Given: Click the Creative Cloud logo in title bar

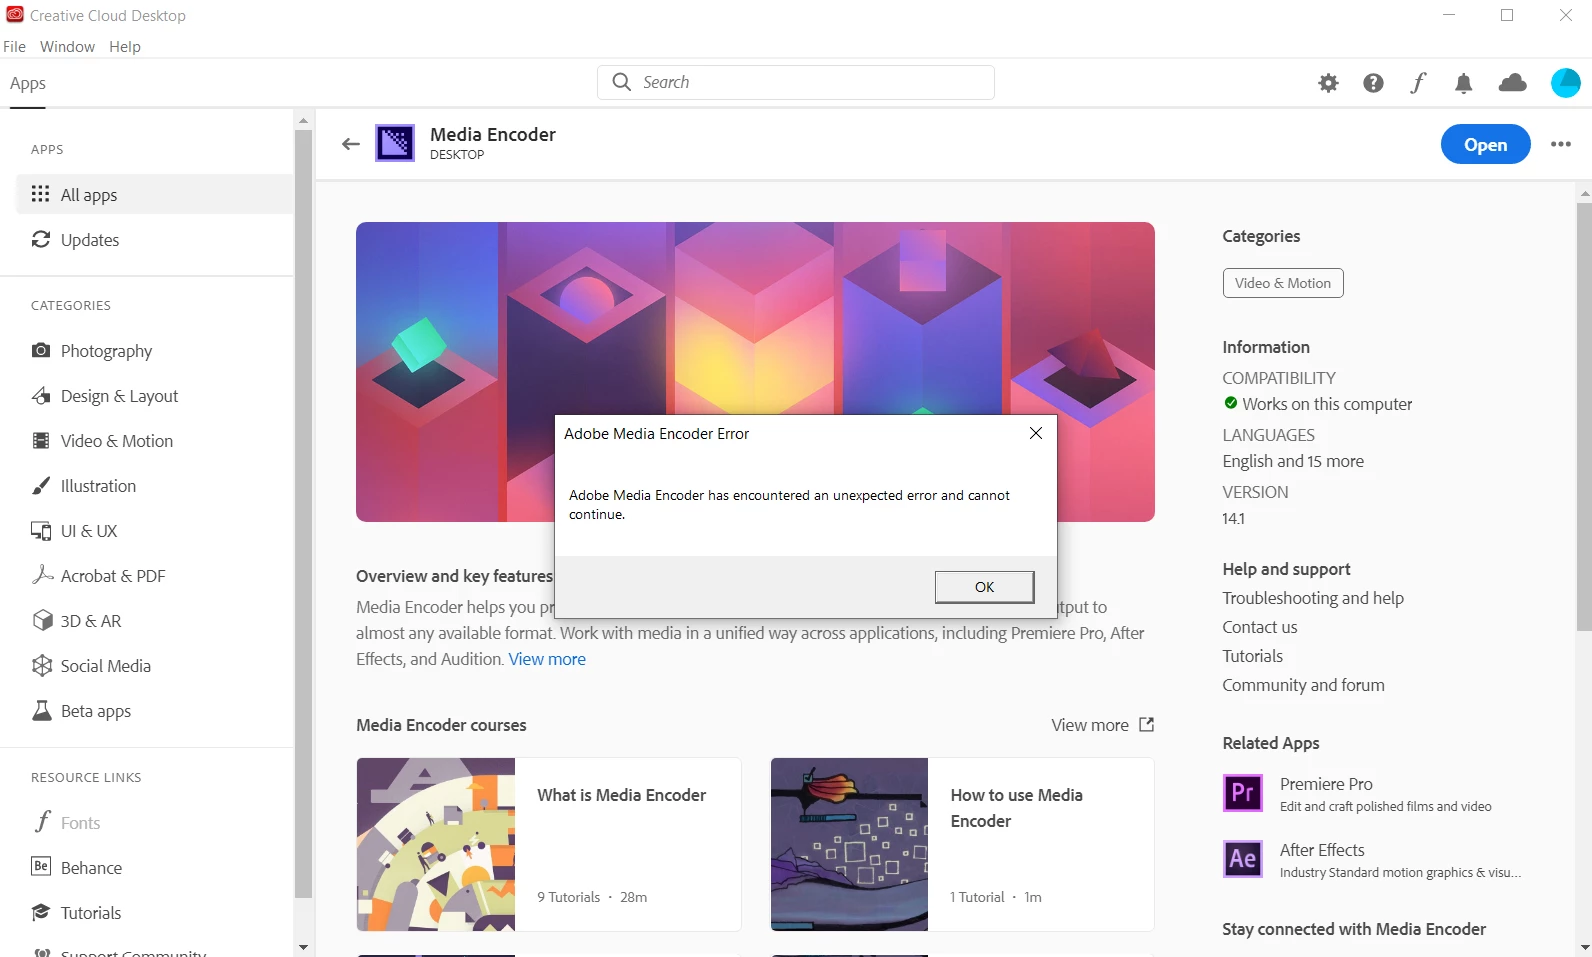Looking at the screenshot, I should (x=15, y=15).
